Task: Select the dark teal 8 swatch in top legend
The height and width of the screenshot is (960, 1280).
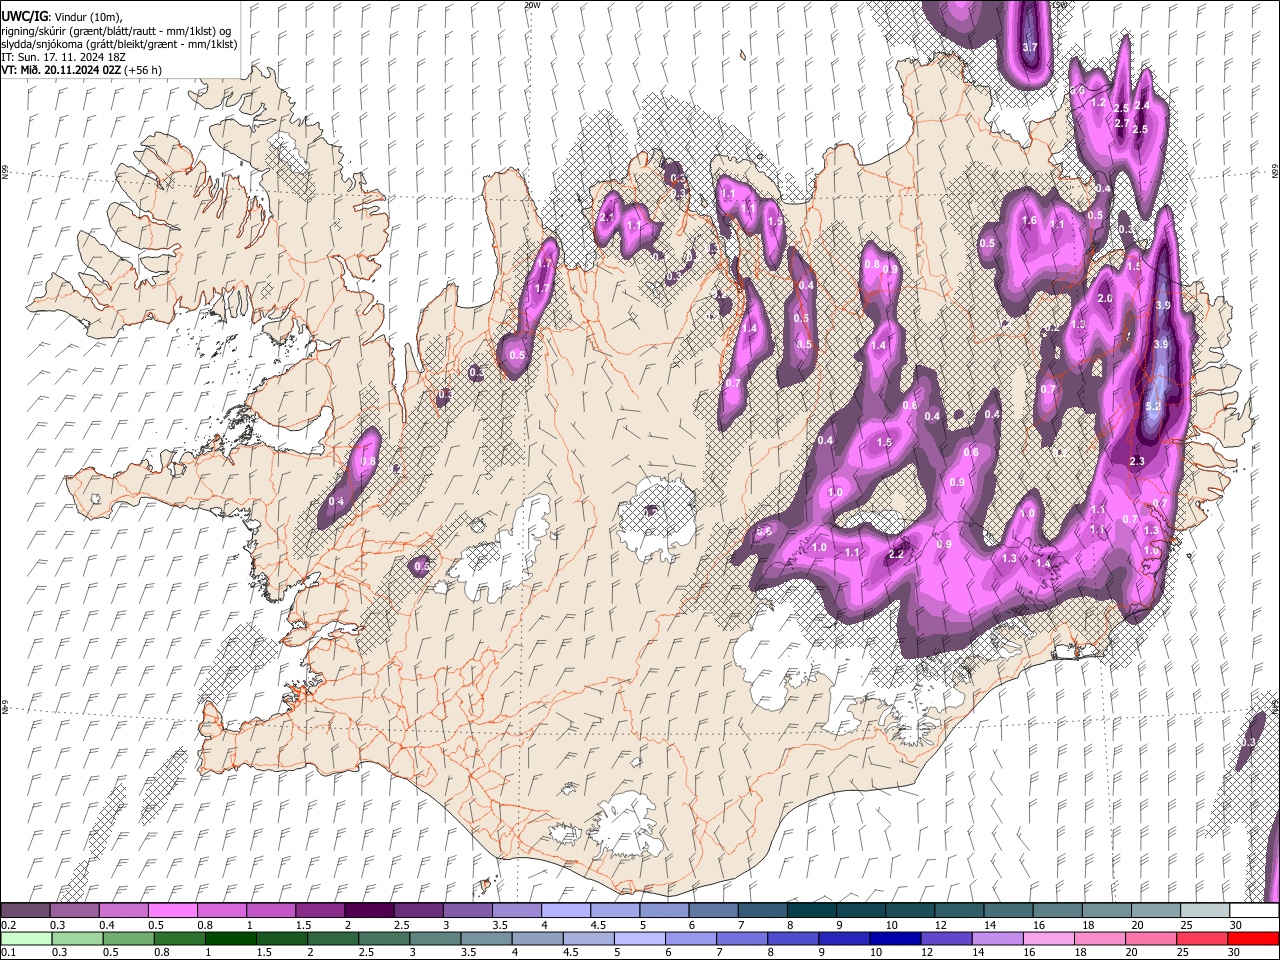Action: click(x=811, y=911)
